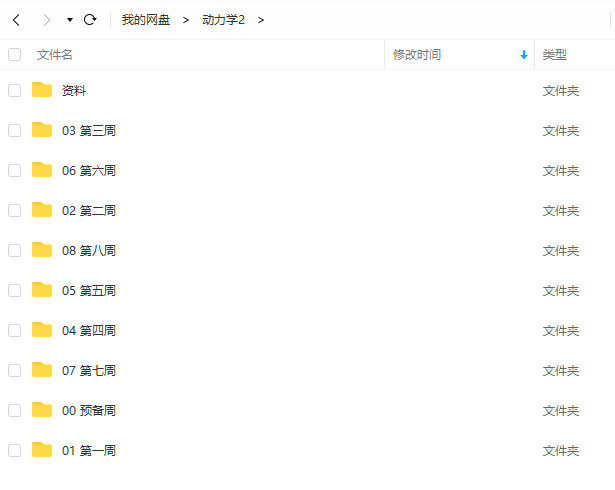Check the box for 03 第三周
615x490 pixels.
(15, 131)
